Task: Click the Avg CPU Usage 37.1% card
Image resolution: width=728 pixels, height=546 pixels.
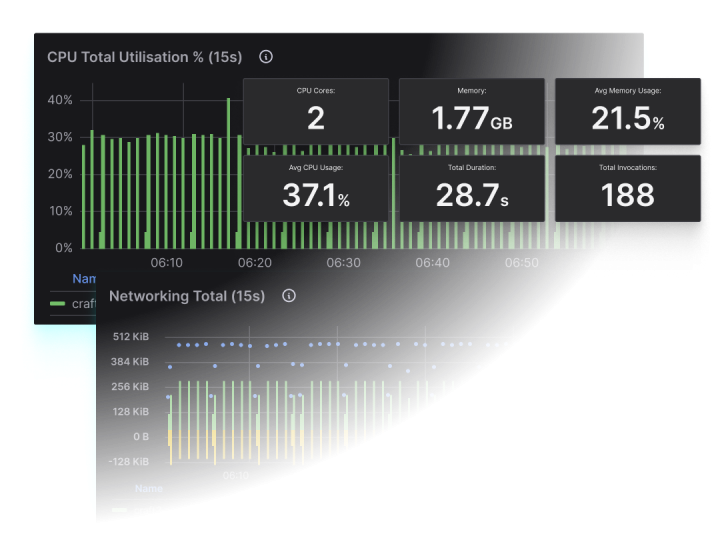Action: (316, 187)
